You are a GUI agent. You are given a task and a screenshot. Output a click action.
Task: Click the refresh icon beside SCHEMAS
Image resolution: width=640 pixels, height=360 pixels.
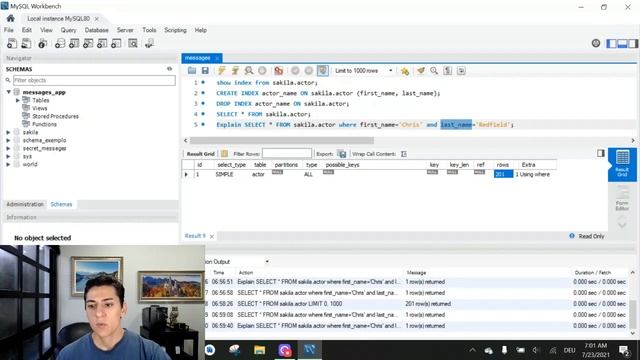169,69
